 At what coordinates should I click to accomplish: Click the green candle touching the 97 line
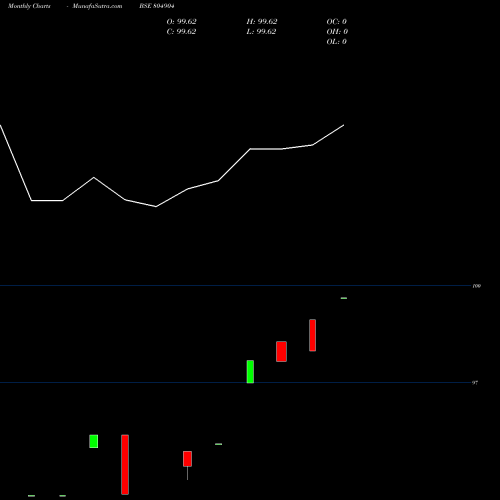tap(250, 372)
